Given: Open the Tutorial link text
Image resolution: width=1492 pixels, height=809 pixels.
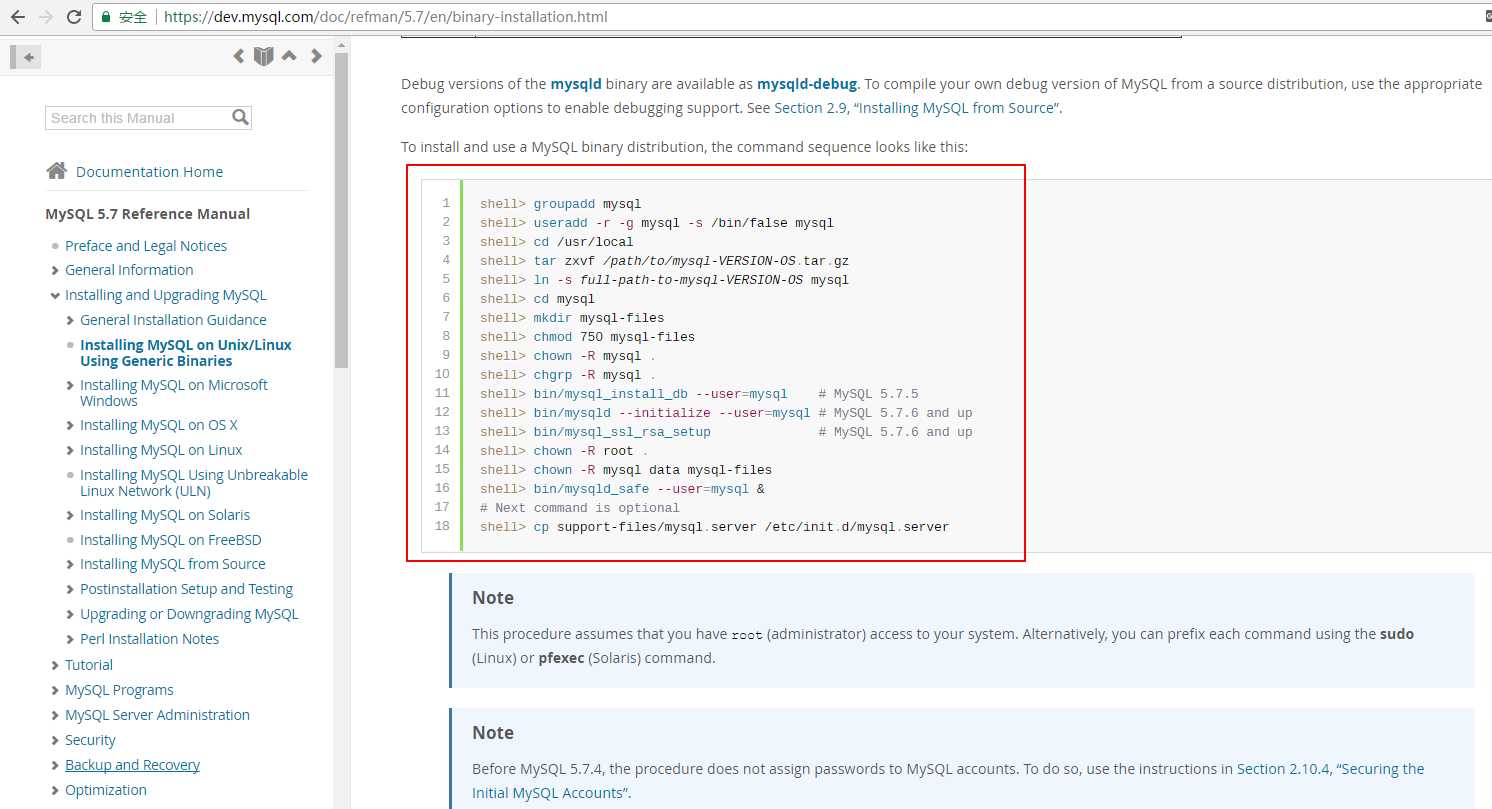Looking at the screenshot, I should pos(89,665).
